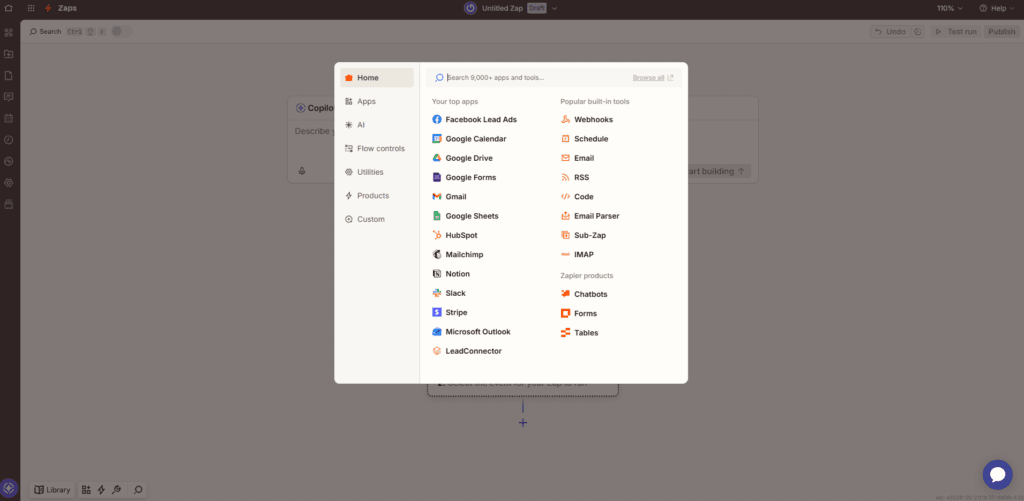Image resolution: width=1024 pixels, height=501 pixels.
Task: Open the app switcher grid icon
Action: (x=31, y=8)
